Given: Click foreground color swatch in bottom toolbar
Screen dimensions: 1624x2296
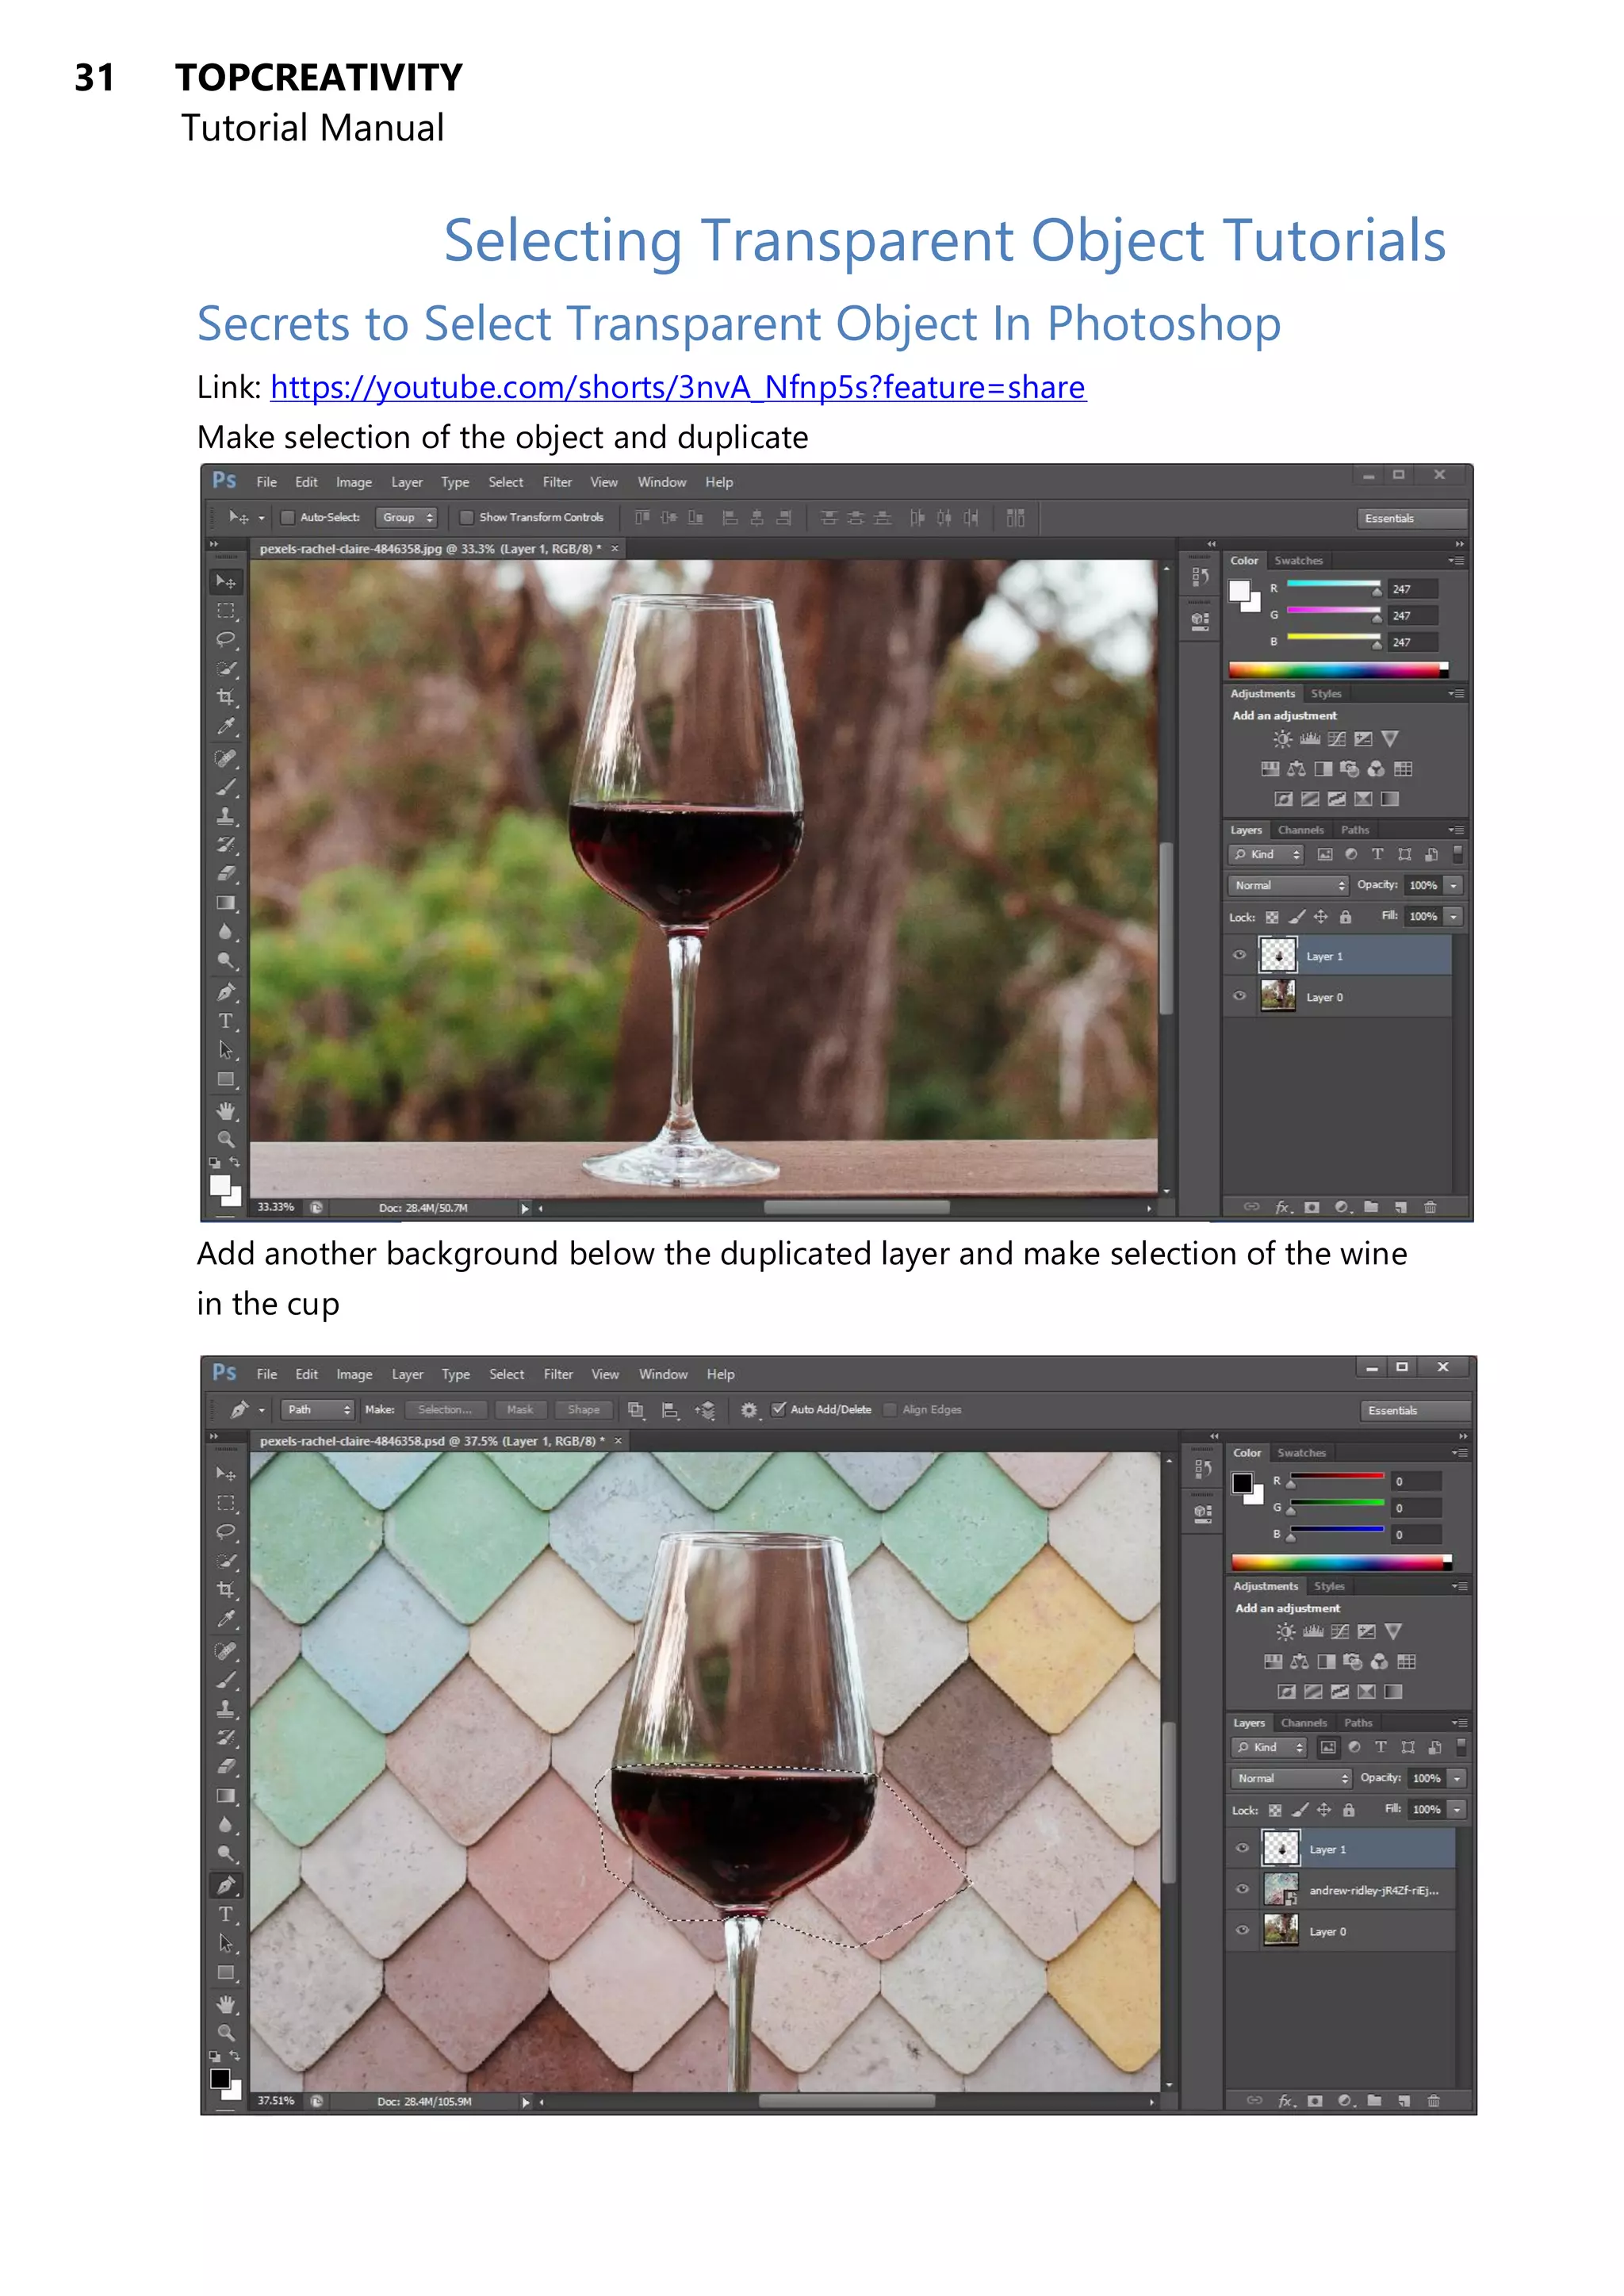Looking at the screenshot, I should (x=220, y=2079).
